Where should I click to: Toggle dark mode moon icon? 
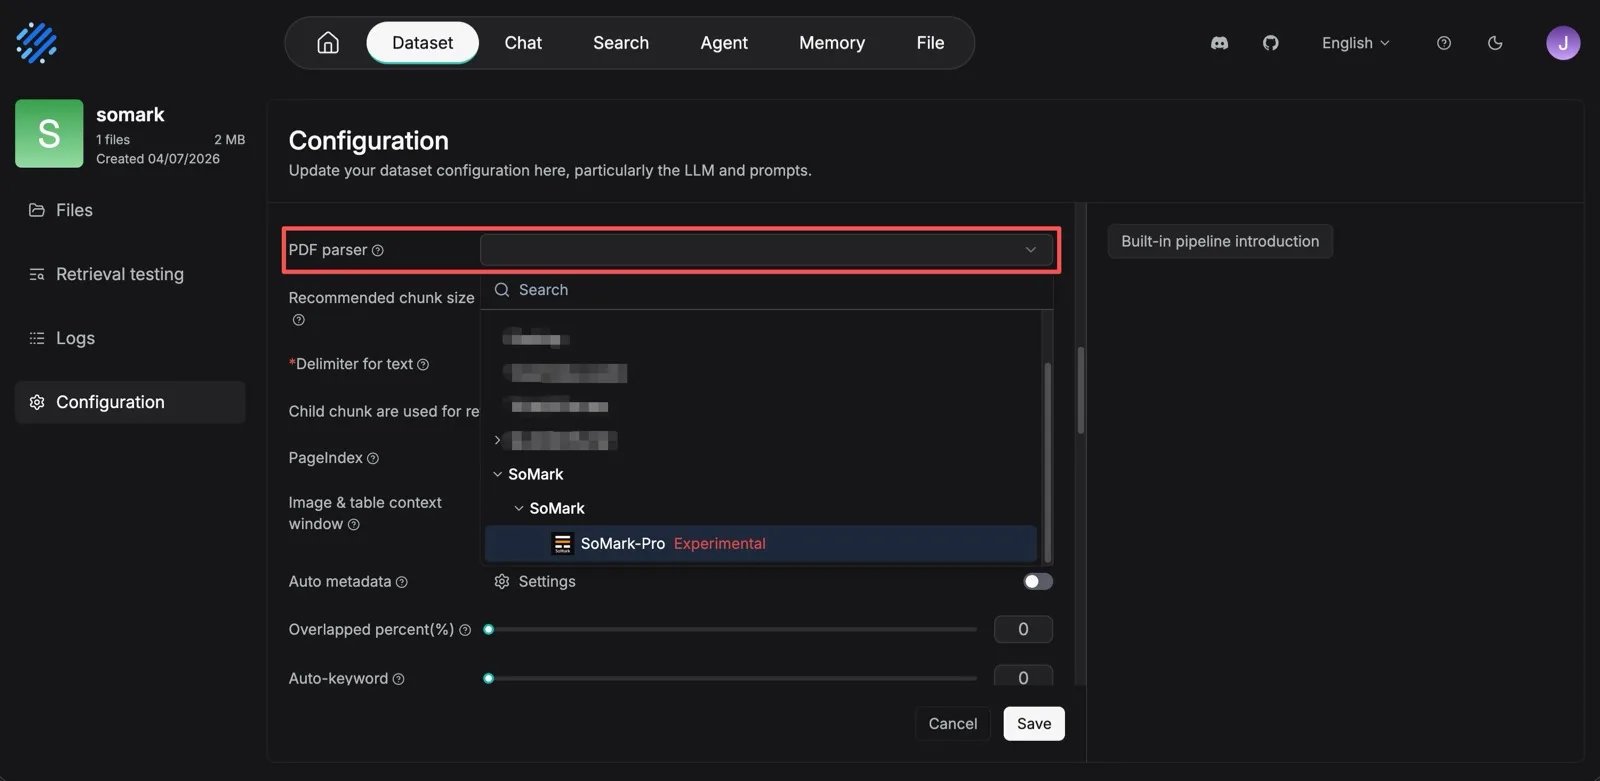(1495, 43)
